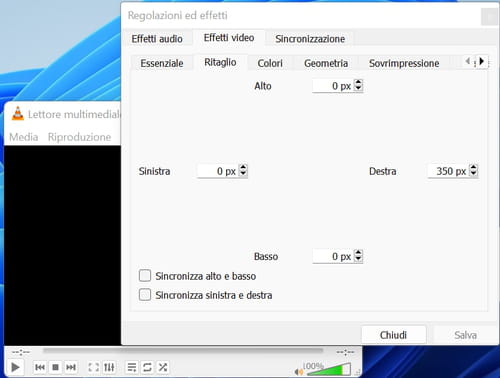Switch to the Colori tab
The height and width of the screenshot is (378, 500).
pos(270,63)
